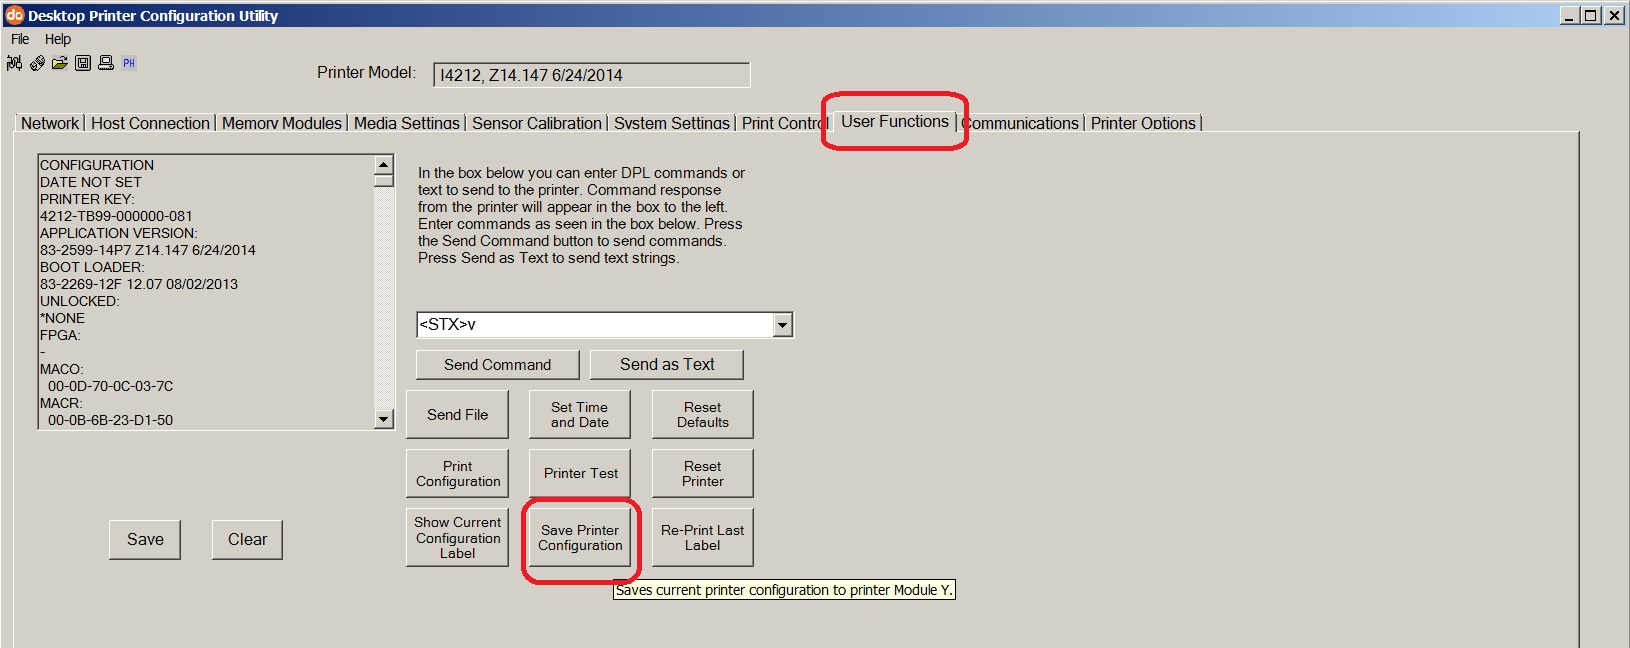Click the Set Time and Date button
This screenshot has width=1630, height=648.
(580, 414)
